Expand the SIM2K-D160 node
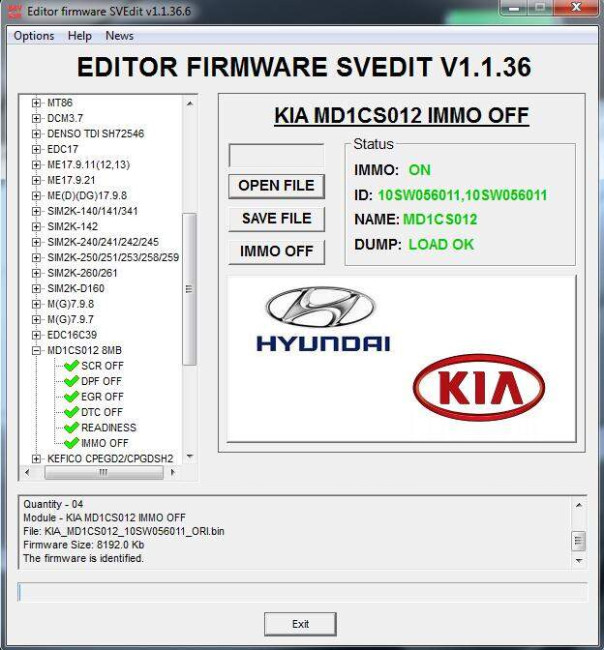604x650 pixels. (x=36, y=289)
